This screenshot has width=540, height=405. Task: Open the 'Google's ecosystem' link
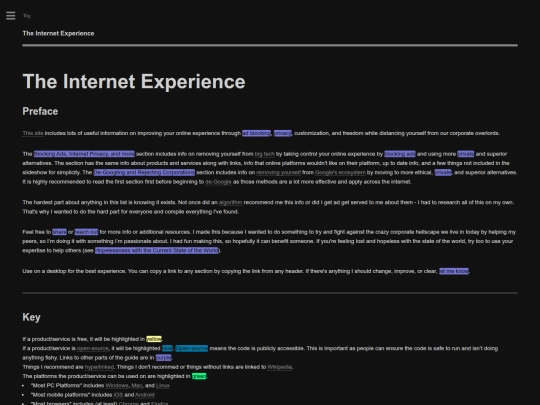(340, 173)
